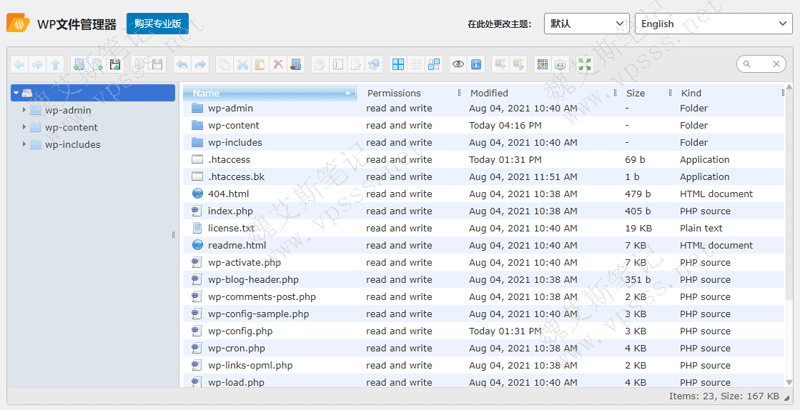Redo the last action
Viewport: 800px width, 410px height.
200,64
